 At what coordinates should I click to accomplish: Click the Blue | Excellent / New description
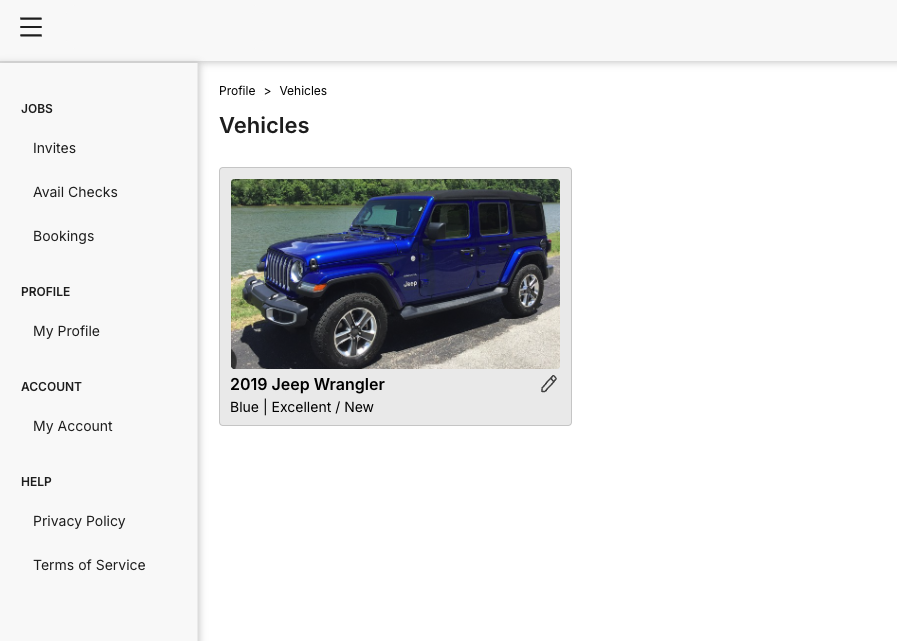(301, 407)
